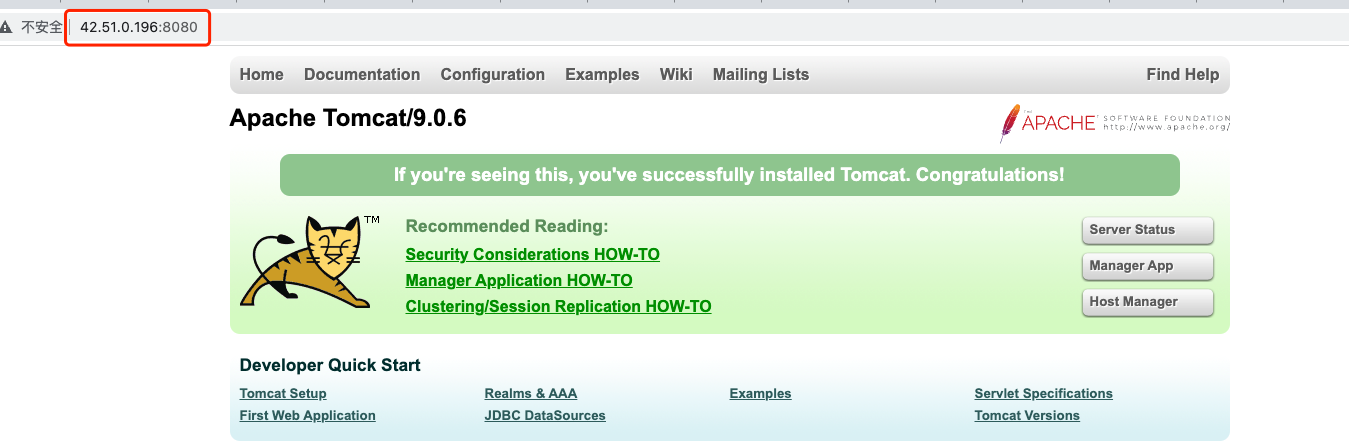Image resolution: width=1349 pixels, height=442 pixels.
Task: Open the Realms & AAA link
Action: point(531,393)
